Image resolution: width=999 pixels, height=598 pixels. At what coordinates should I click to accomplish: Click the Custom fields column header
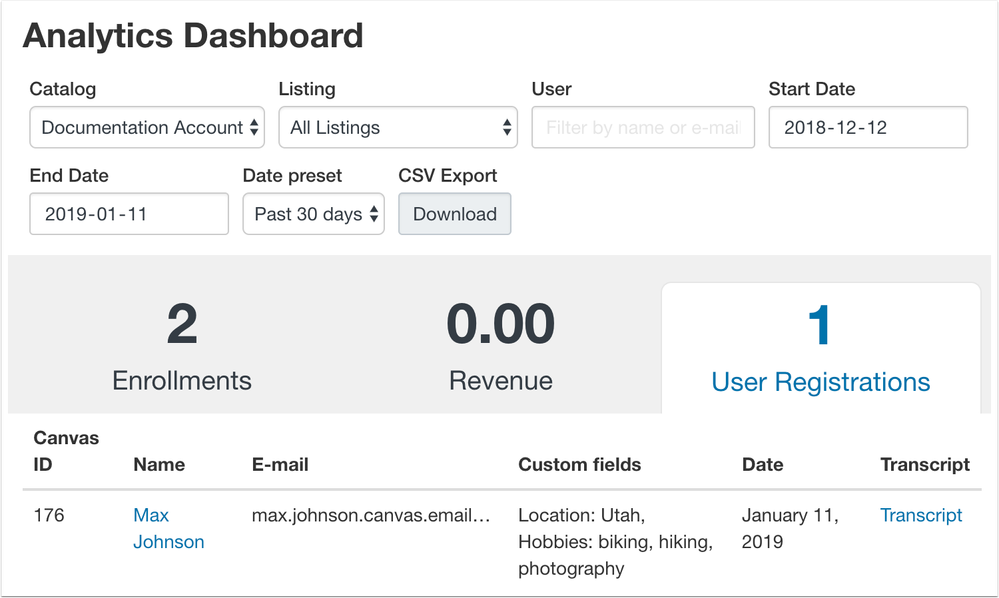579,464
